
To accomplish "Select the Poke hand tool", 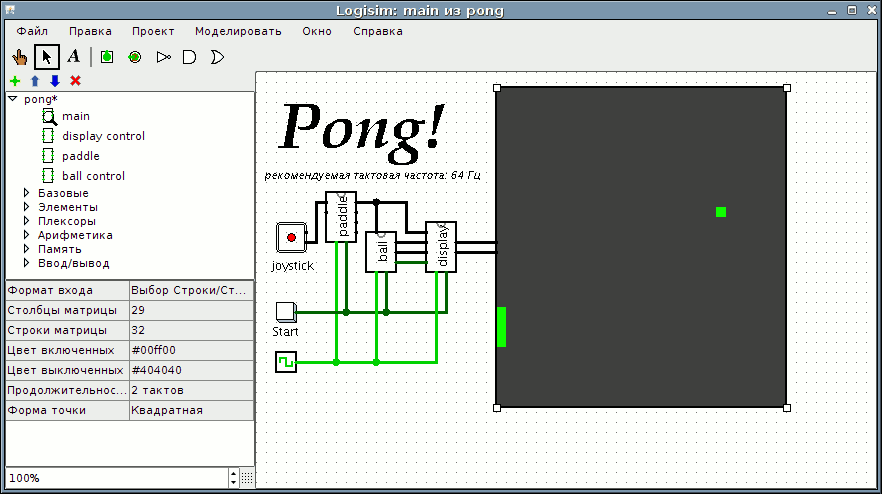I will click(x=20, y=57).
